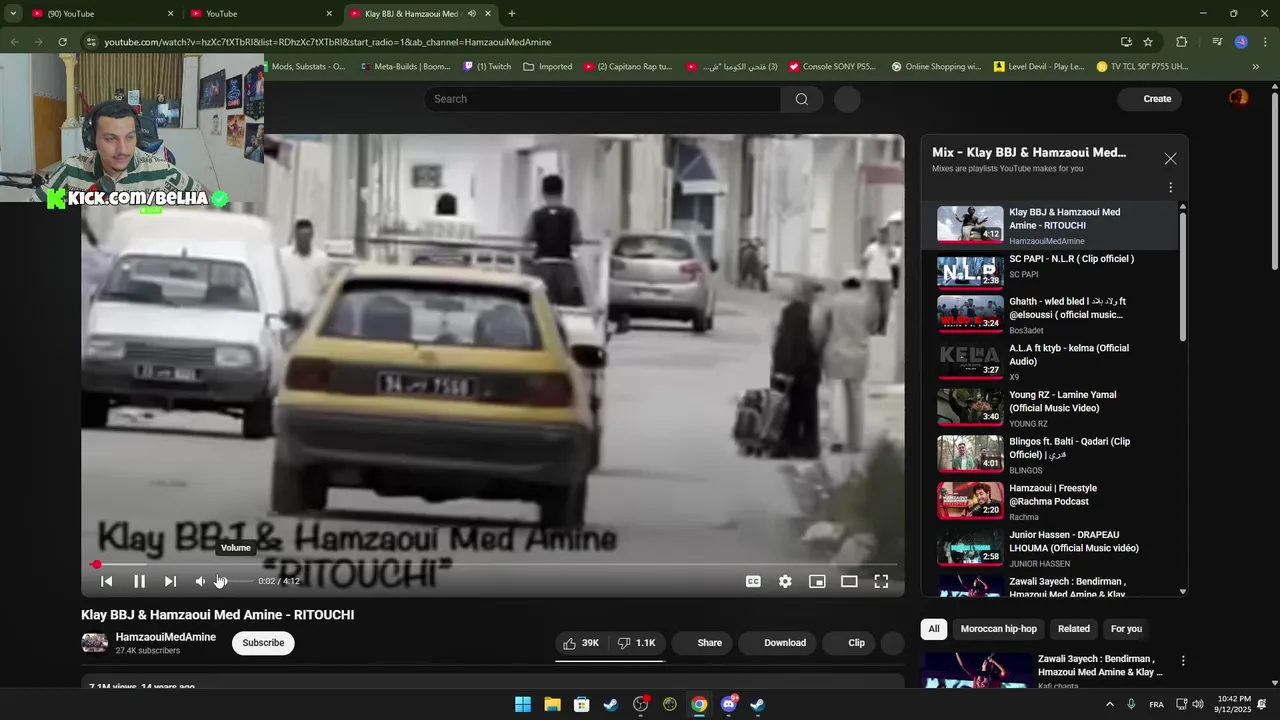1280x720 pixels.
Task: Click the taskbar microphone icon
Action: (1131, 705)
